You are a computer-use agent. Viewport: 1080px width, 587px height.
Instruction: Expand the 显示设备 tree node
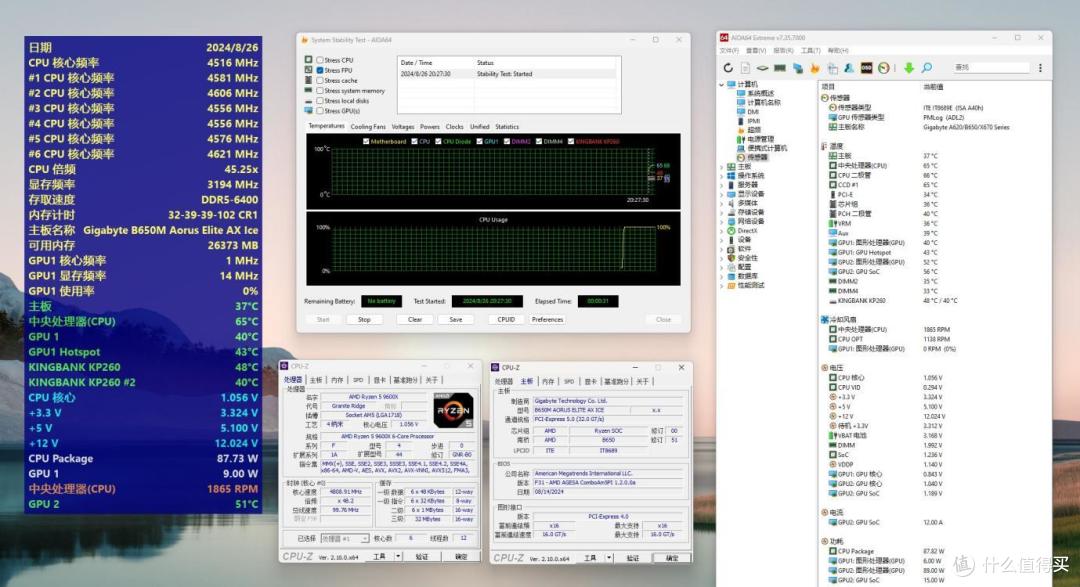(x=722, y=194)
